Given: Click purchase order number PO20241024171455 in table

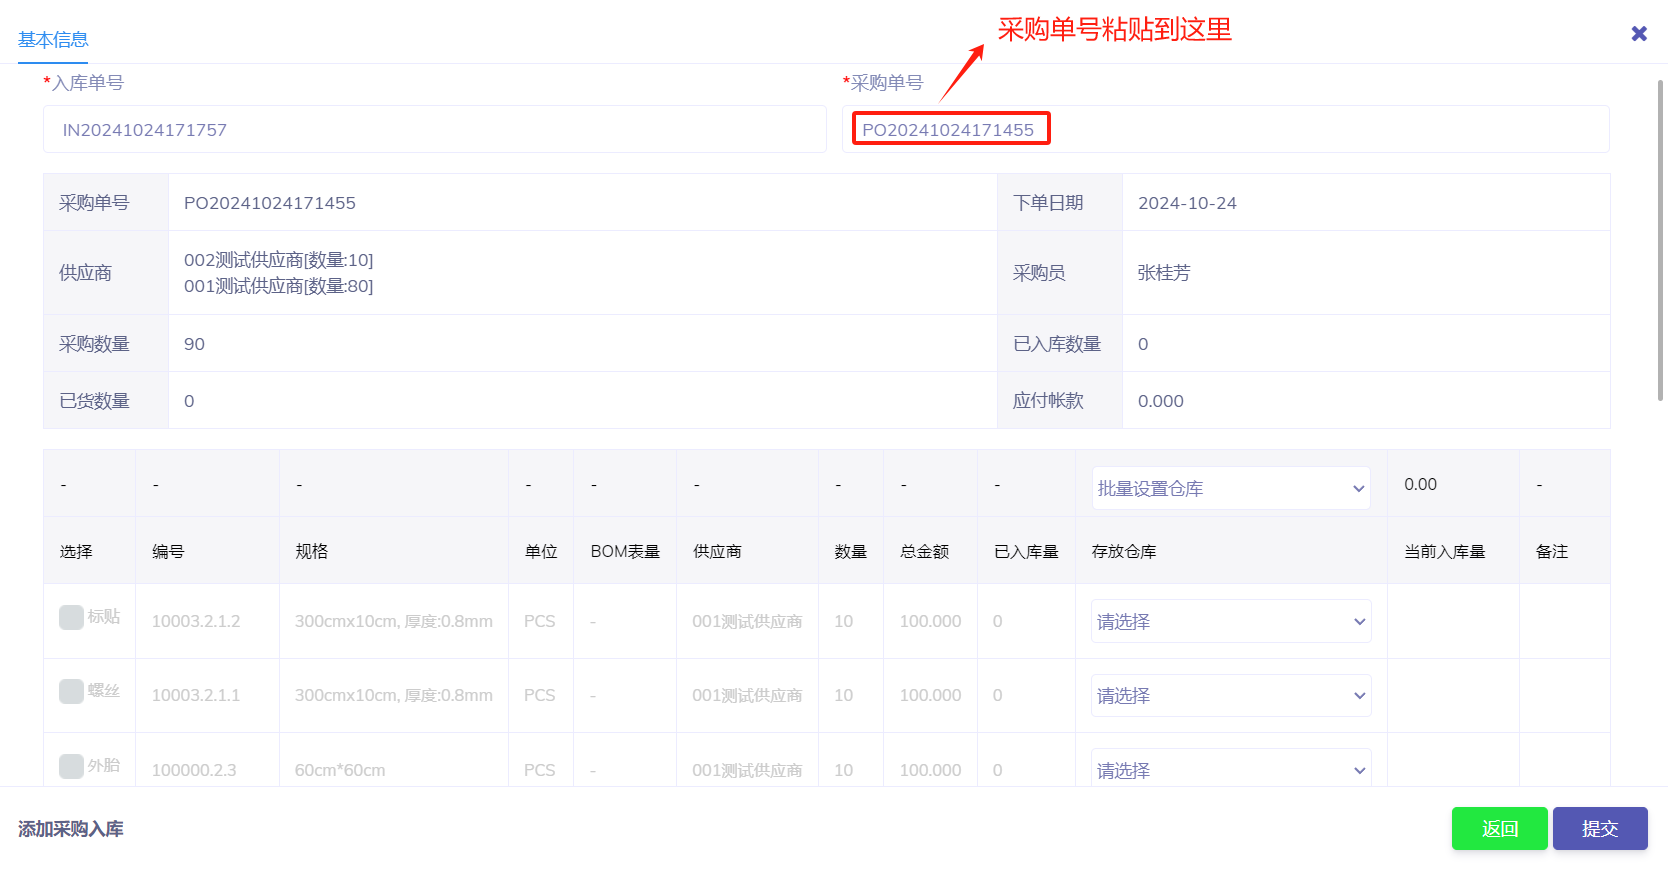Looking at the screenshot, I should click(x=270, y=203).
